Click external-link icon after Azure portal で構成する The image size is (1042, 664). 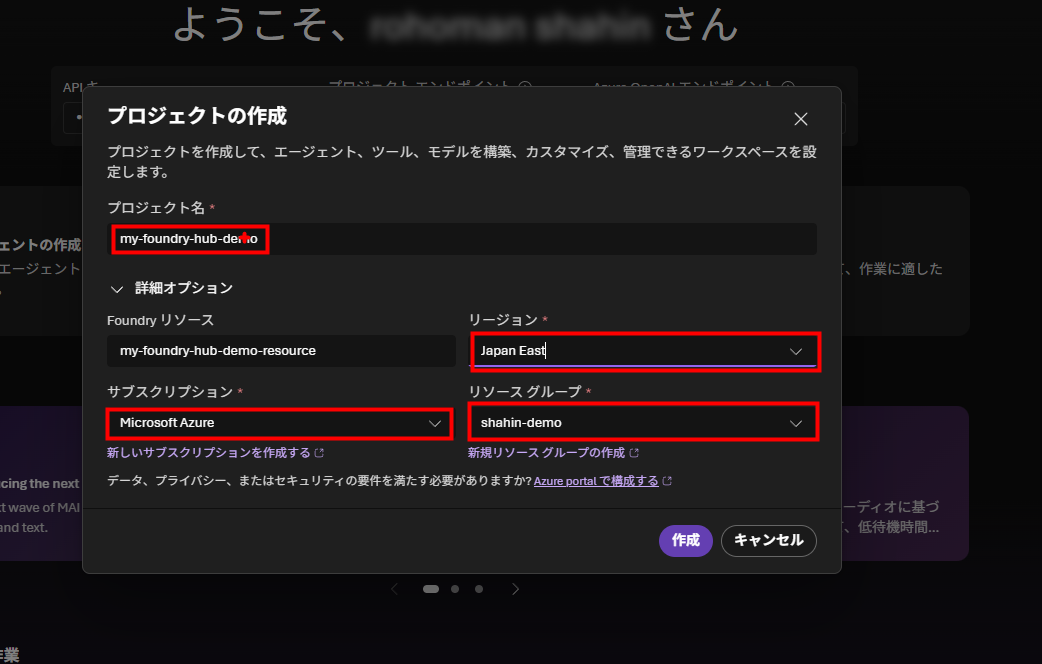pos(667,481)
